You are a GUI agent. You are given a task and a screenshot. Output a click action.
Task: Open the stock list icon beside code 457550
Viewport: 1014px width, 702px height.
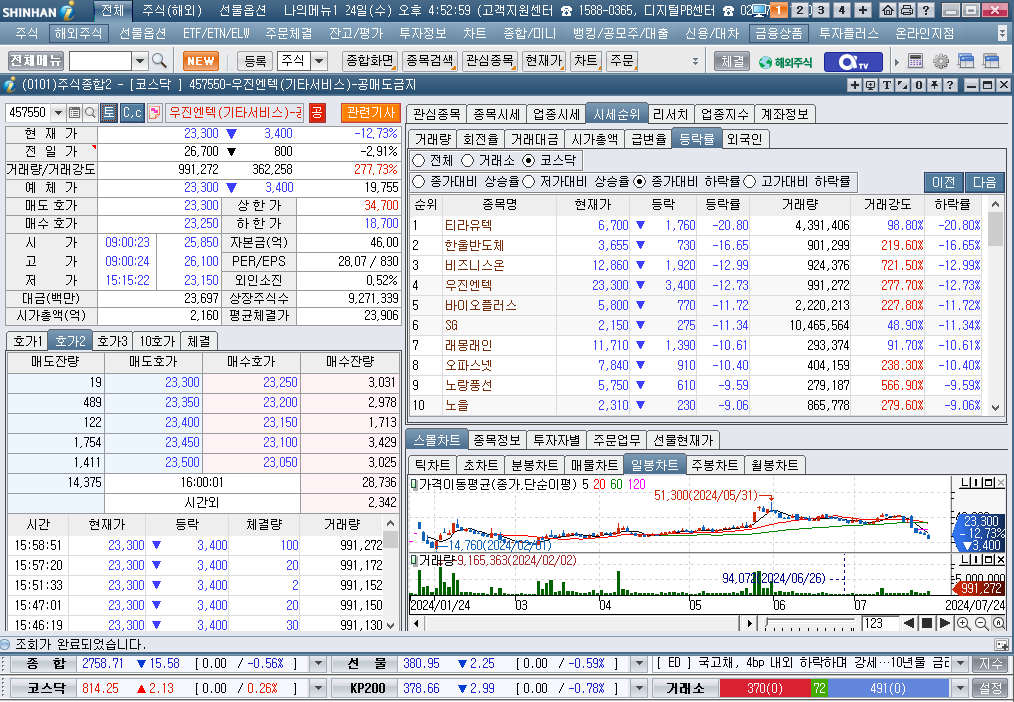pyautogui.click(x=74, y=113)
